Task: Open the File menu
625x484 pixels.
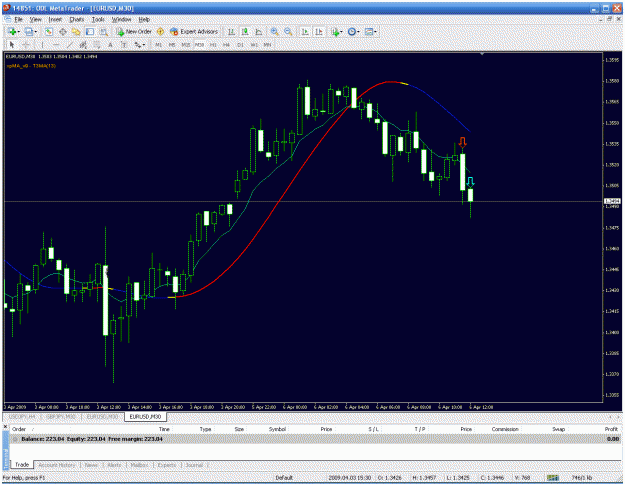Action: pos(18,19)
